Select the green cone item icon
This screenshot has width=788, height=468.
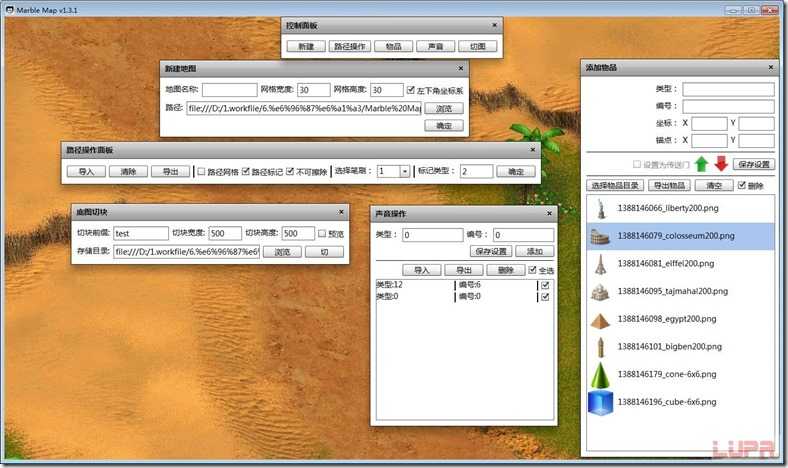[601, 375]
